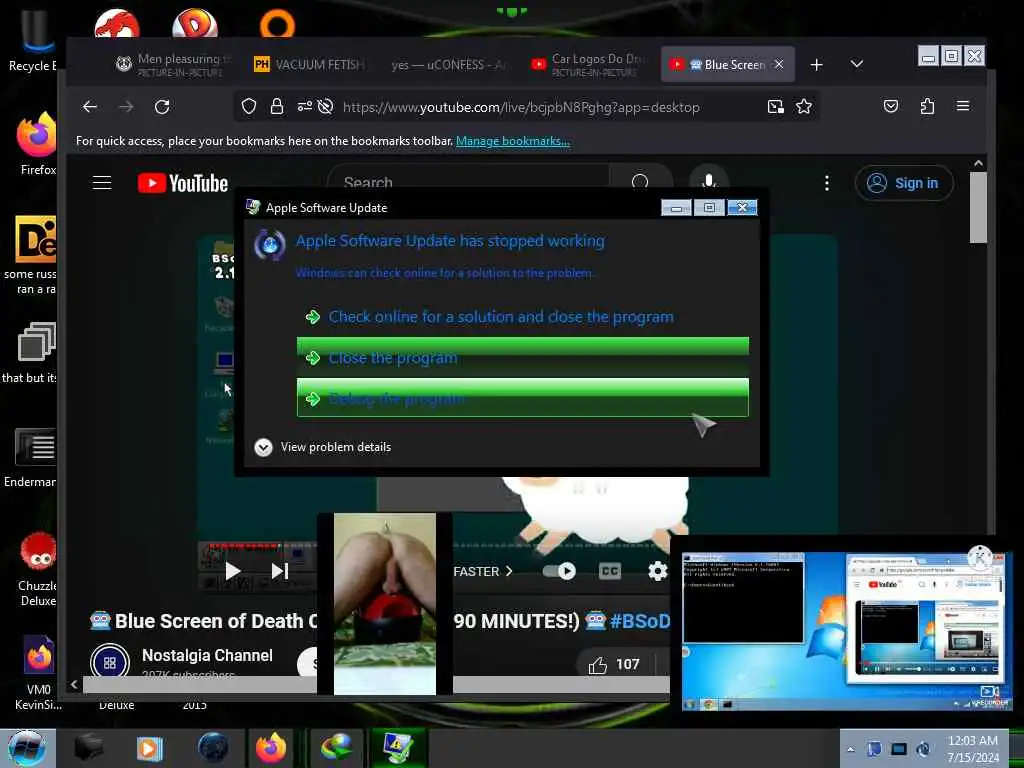Open Nostalgia Channel name link
Image resolution: width=1024 pixels, height=768 pixels.
[x=207, y=655]
